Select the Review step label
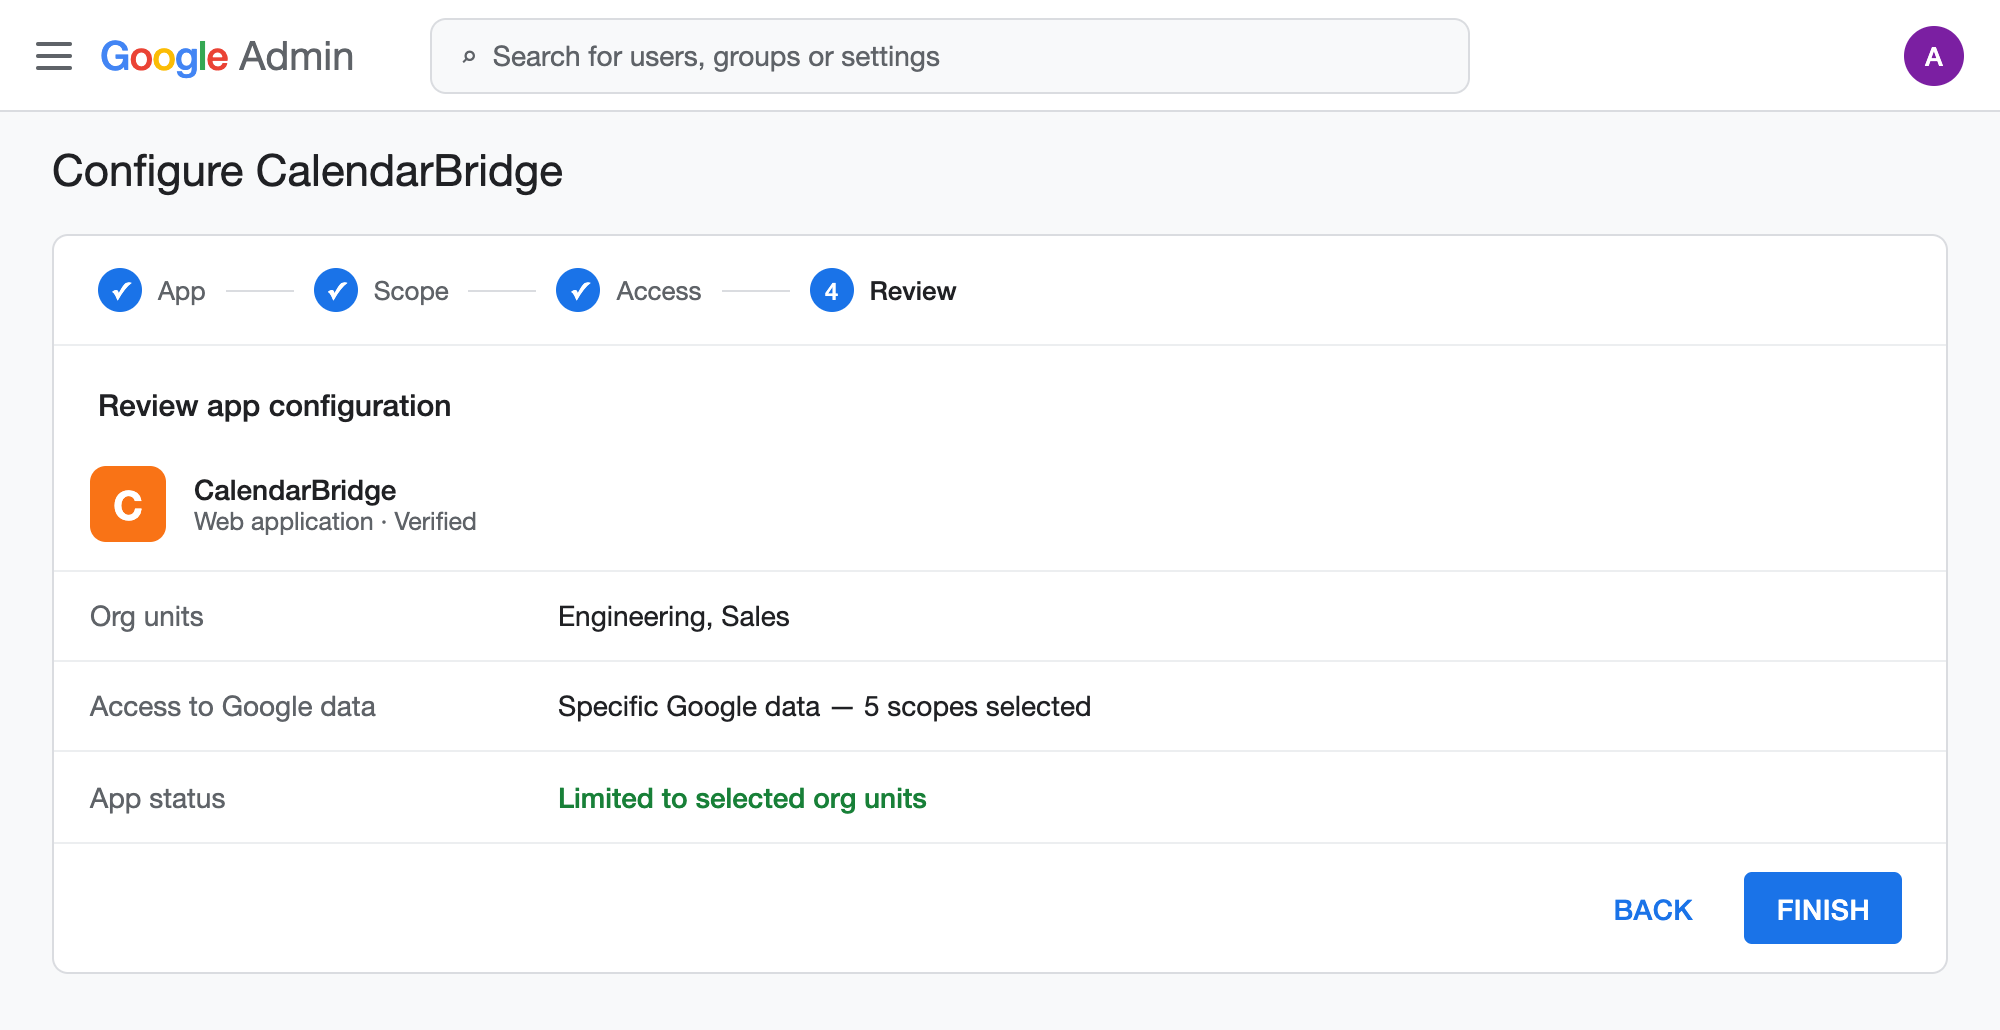The image size is (2000, 1030). click(x=913, y=291)
